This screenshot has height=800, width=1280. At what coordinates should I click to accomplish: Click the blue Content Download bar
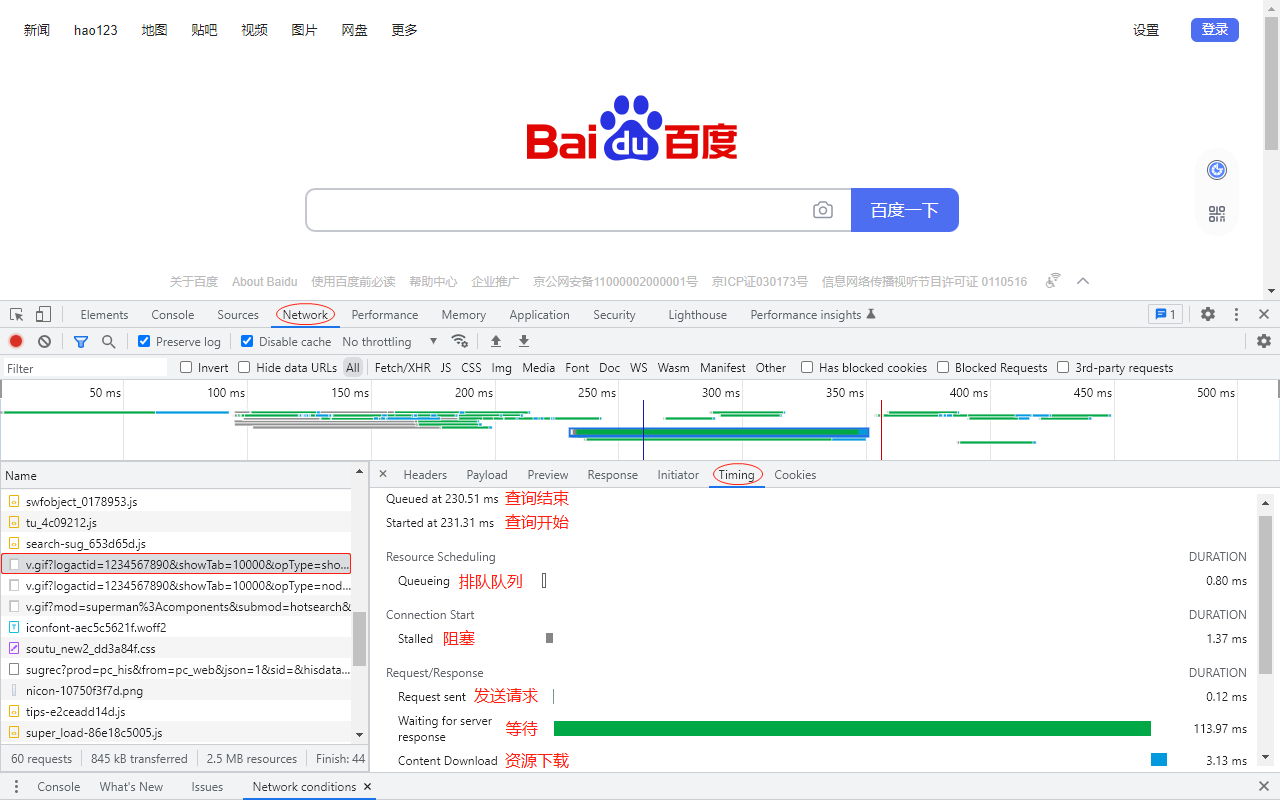coord(1159,760)
